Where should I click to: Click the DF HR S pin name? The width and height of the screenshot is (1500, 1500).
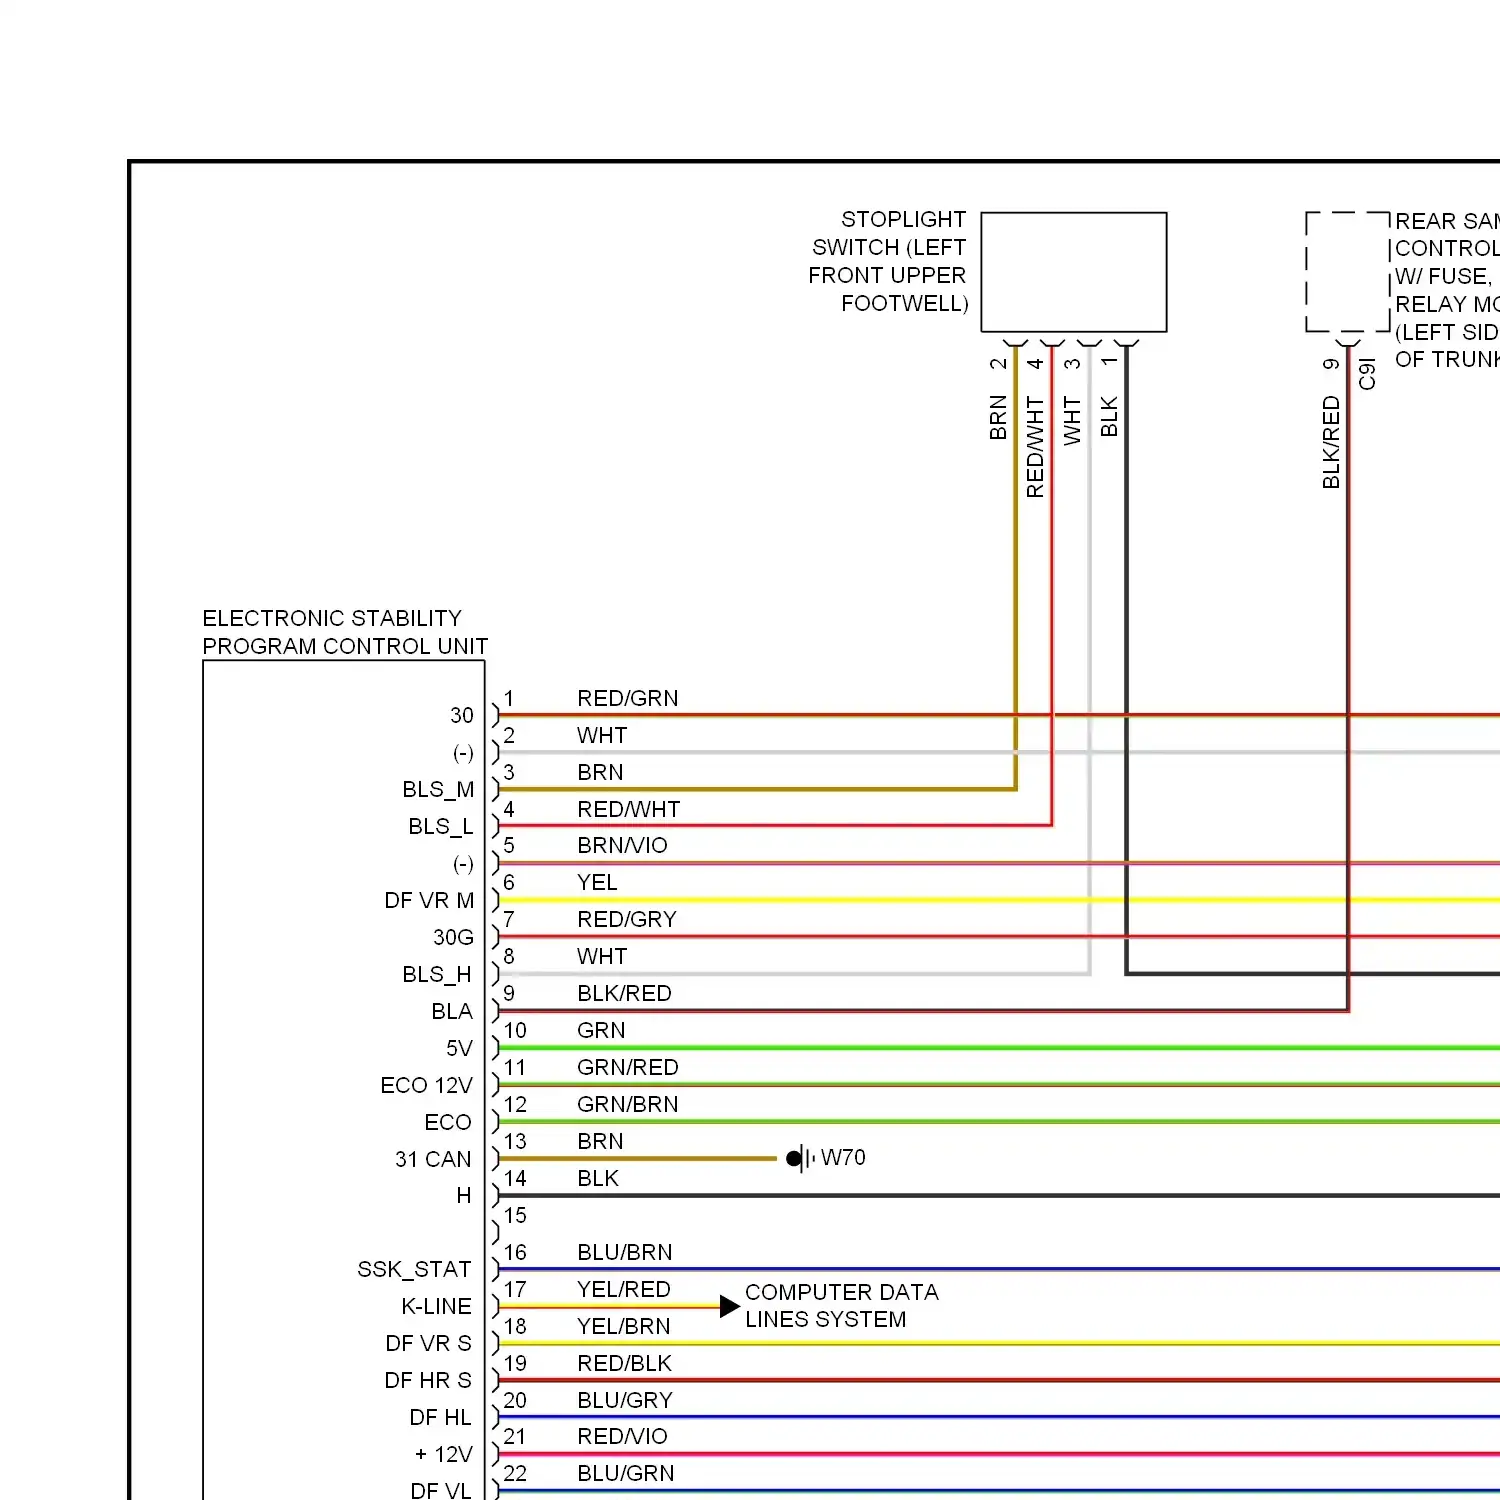428,1380
